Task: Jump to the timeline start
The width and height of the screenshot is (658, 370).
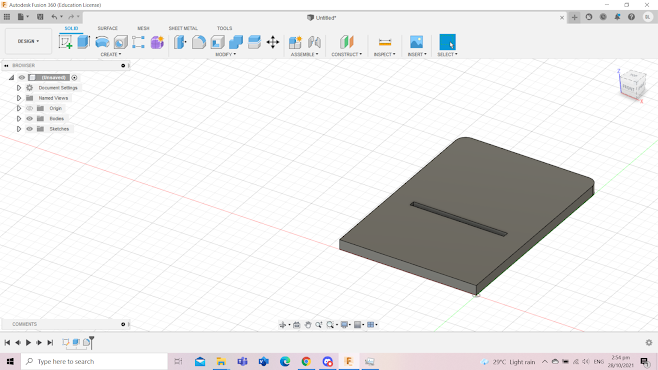Action: point(7,342)
